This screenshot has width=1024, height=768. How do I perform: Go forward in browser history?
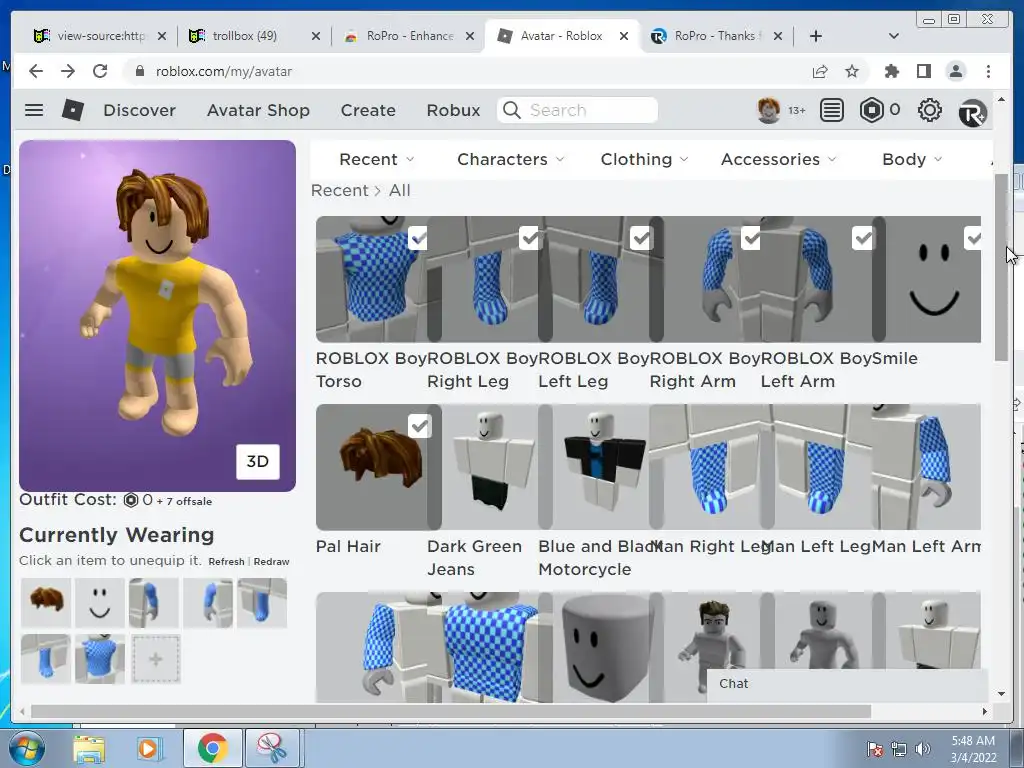tap(68, 71)
